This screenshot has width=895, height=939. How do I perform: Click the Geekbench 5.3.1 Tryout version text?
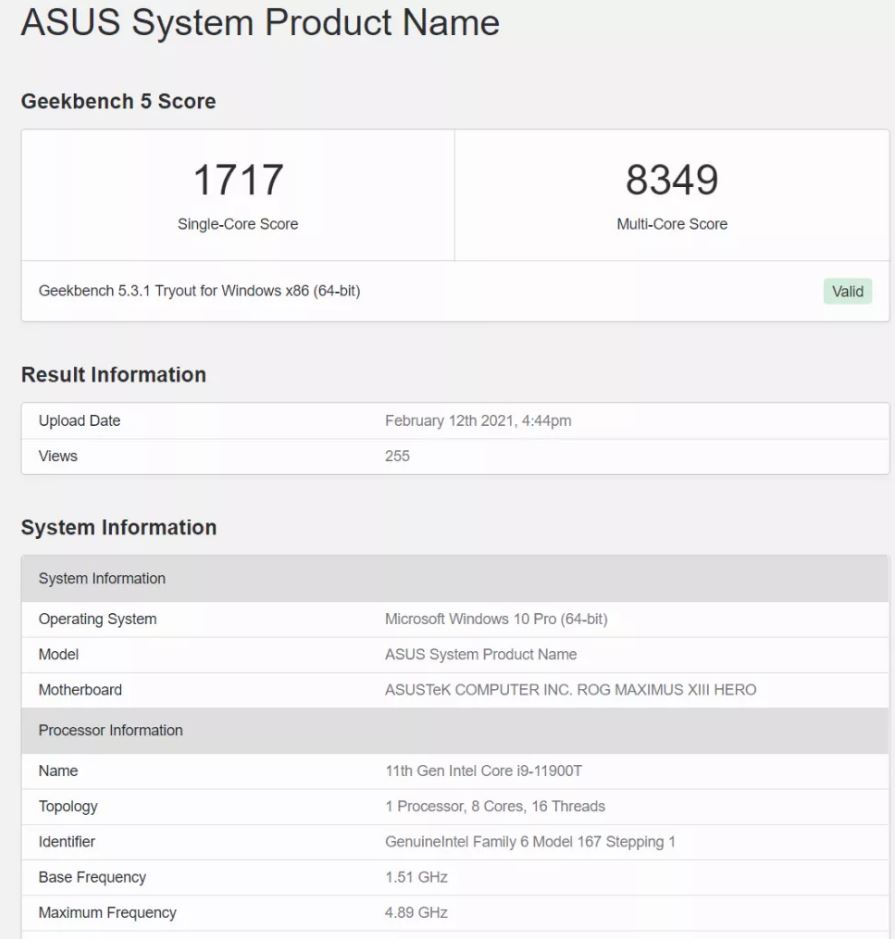tap(199, 291)
